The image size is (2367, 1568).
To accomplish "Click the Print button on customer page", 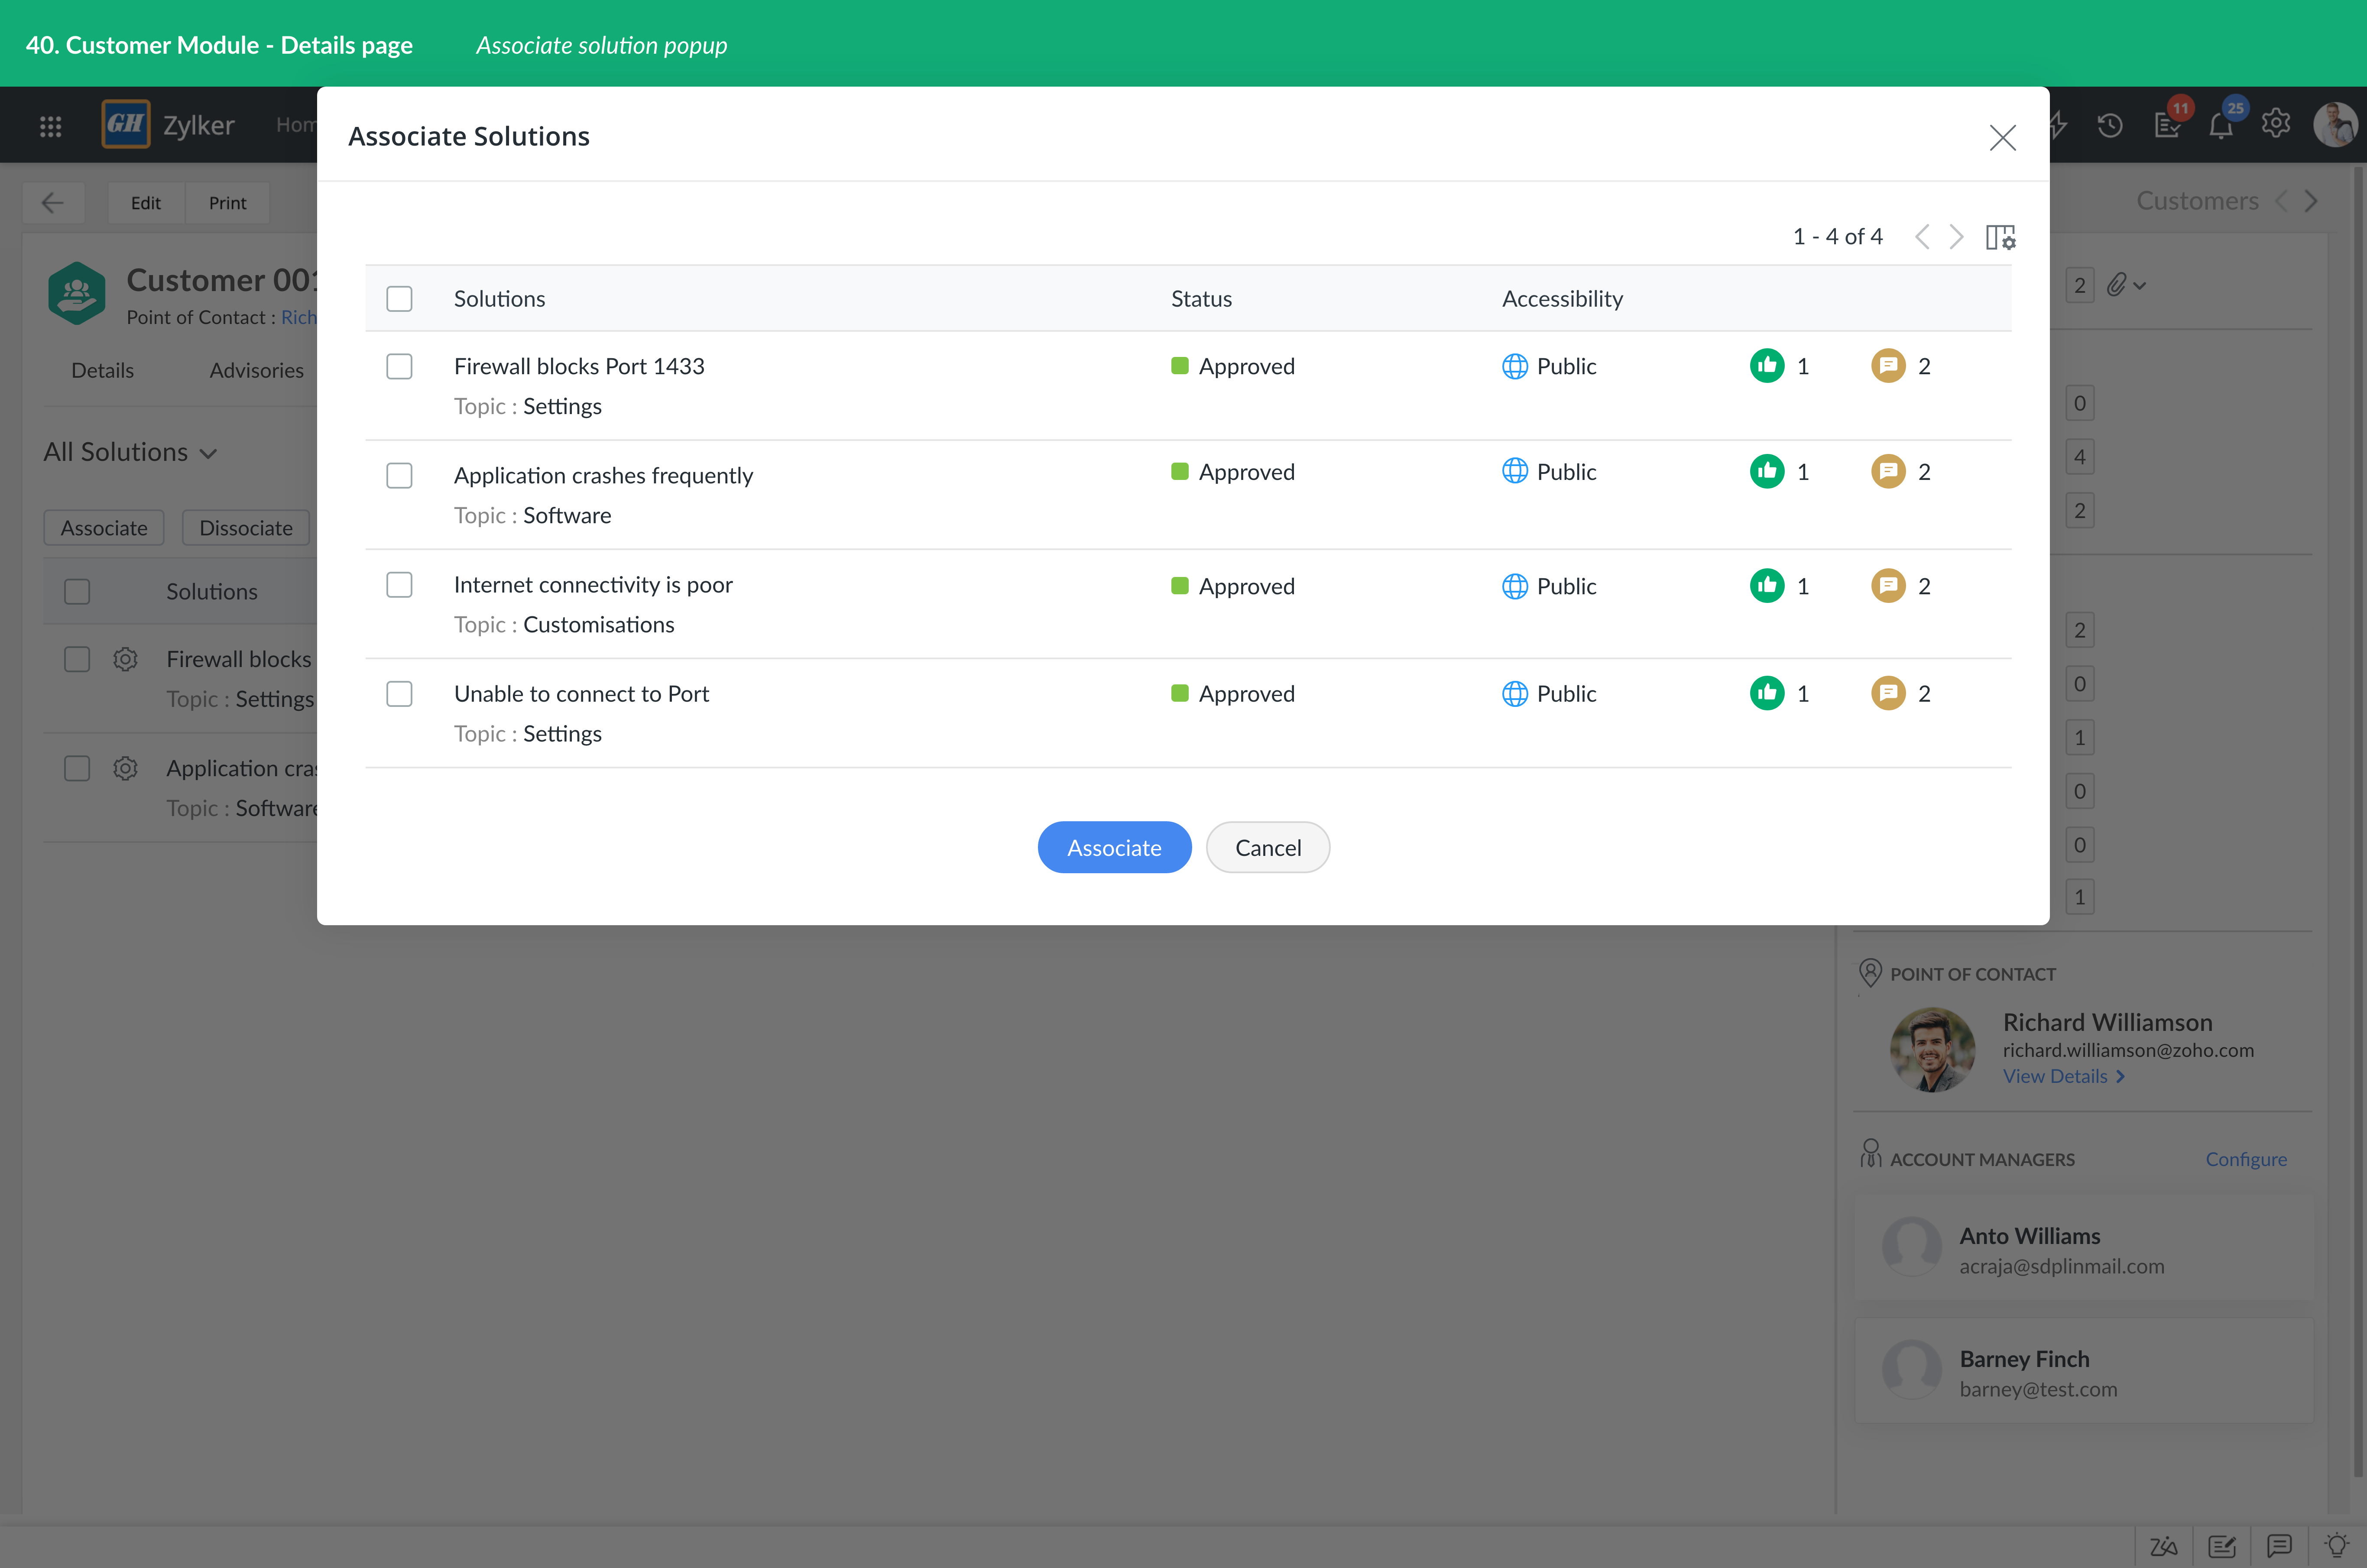I will click(x=227, y=203).
